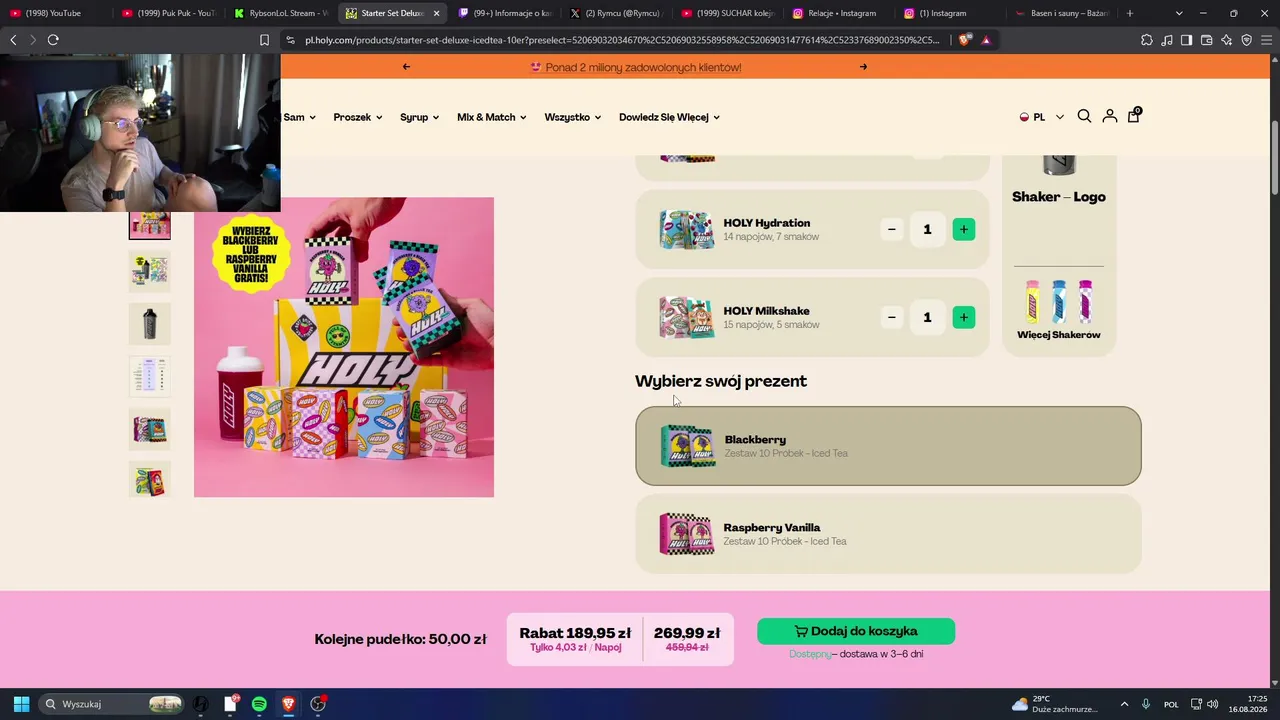Open the PL country selector dropdown
Viewport: 1280px width, 720px height.
(1041, 117)
